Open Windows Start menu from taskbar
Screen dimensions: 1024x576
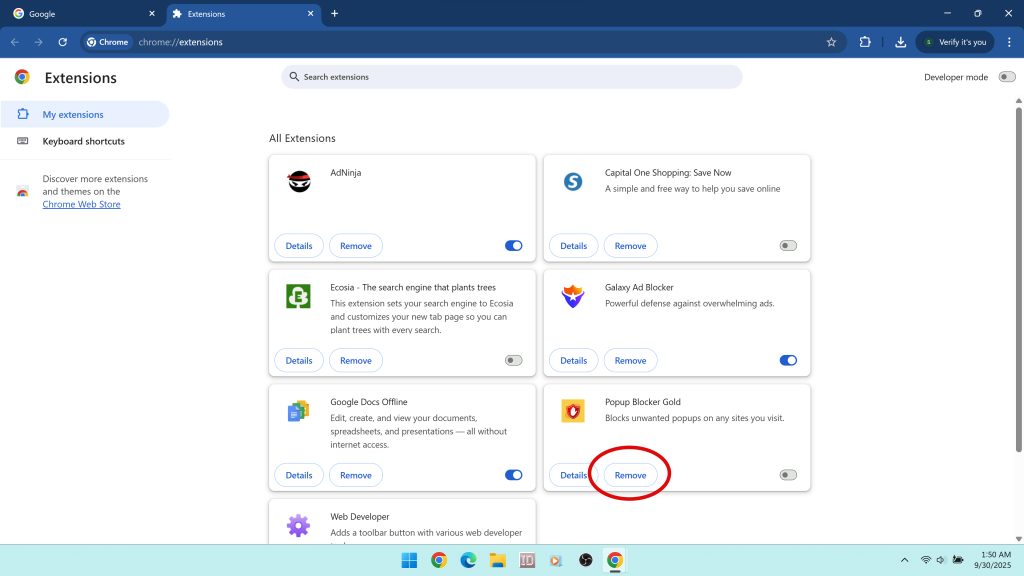click(x=409, y=560)
